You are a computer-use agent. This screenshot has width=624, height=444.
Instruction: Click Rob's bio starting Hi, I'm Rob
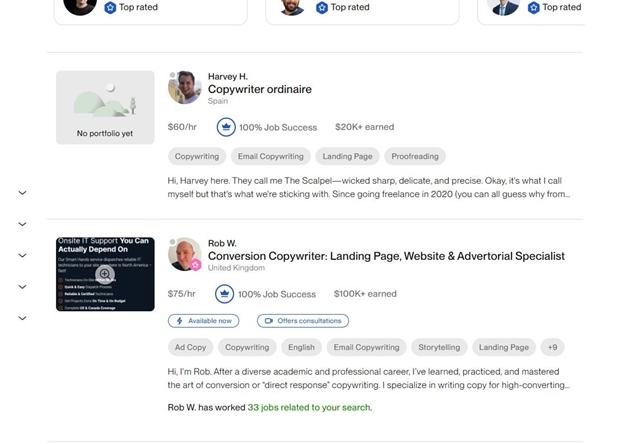point(369,378)
